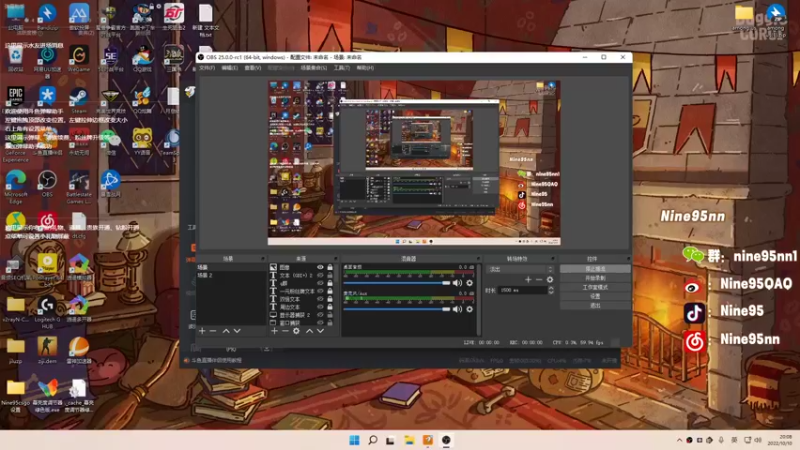800x450 pixels.
Task: Open transition properties gear icon
Action: [x=549, y=280]
